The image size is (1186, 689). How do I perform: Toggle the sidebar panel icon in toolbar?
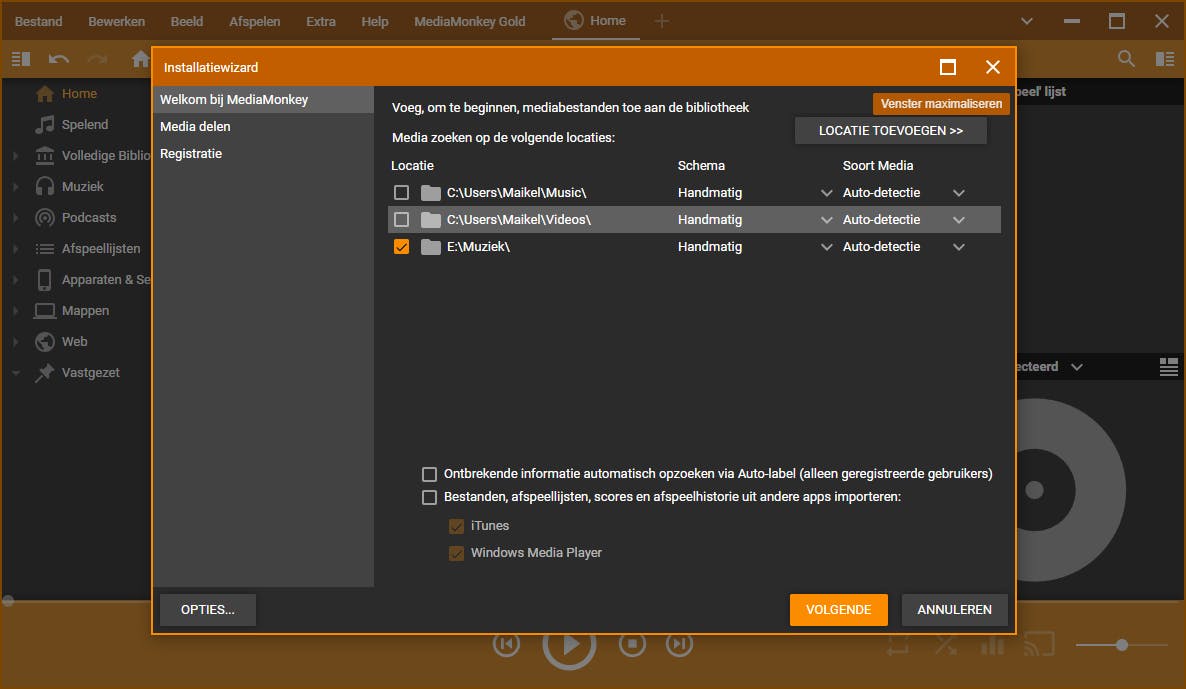coord(20,59)
